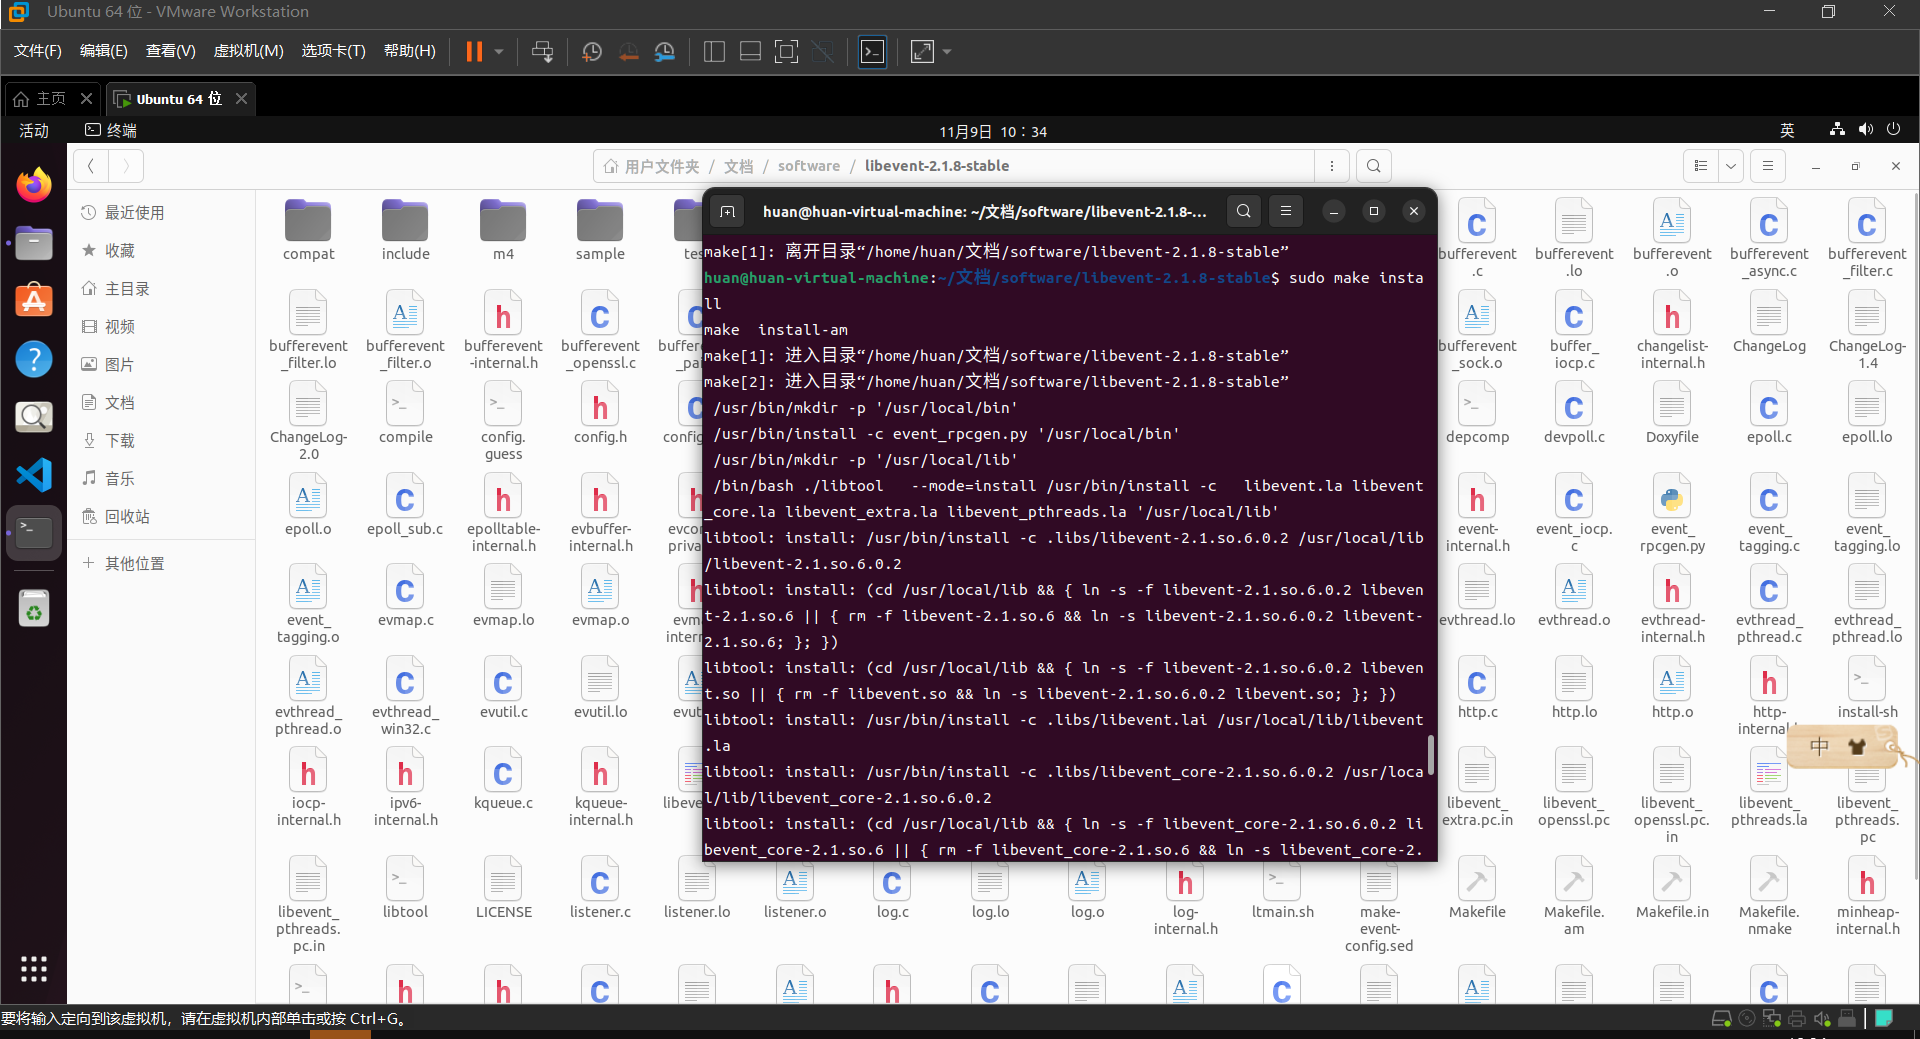The width and height of the screenshot is (1920, 1039).
Task: Revert the VM to its latest snapshot
Action: (628, 51)
